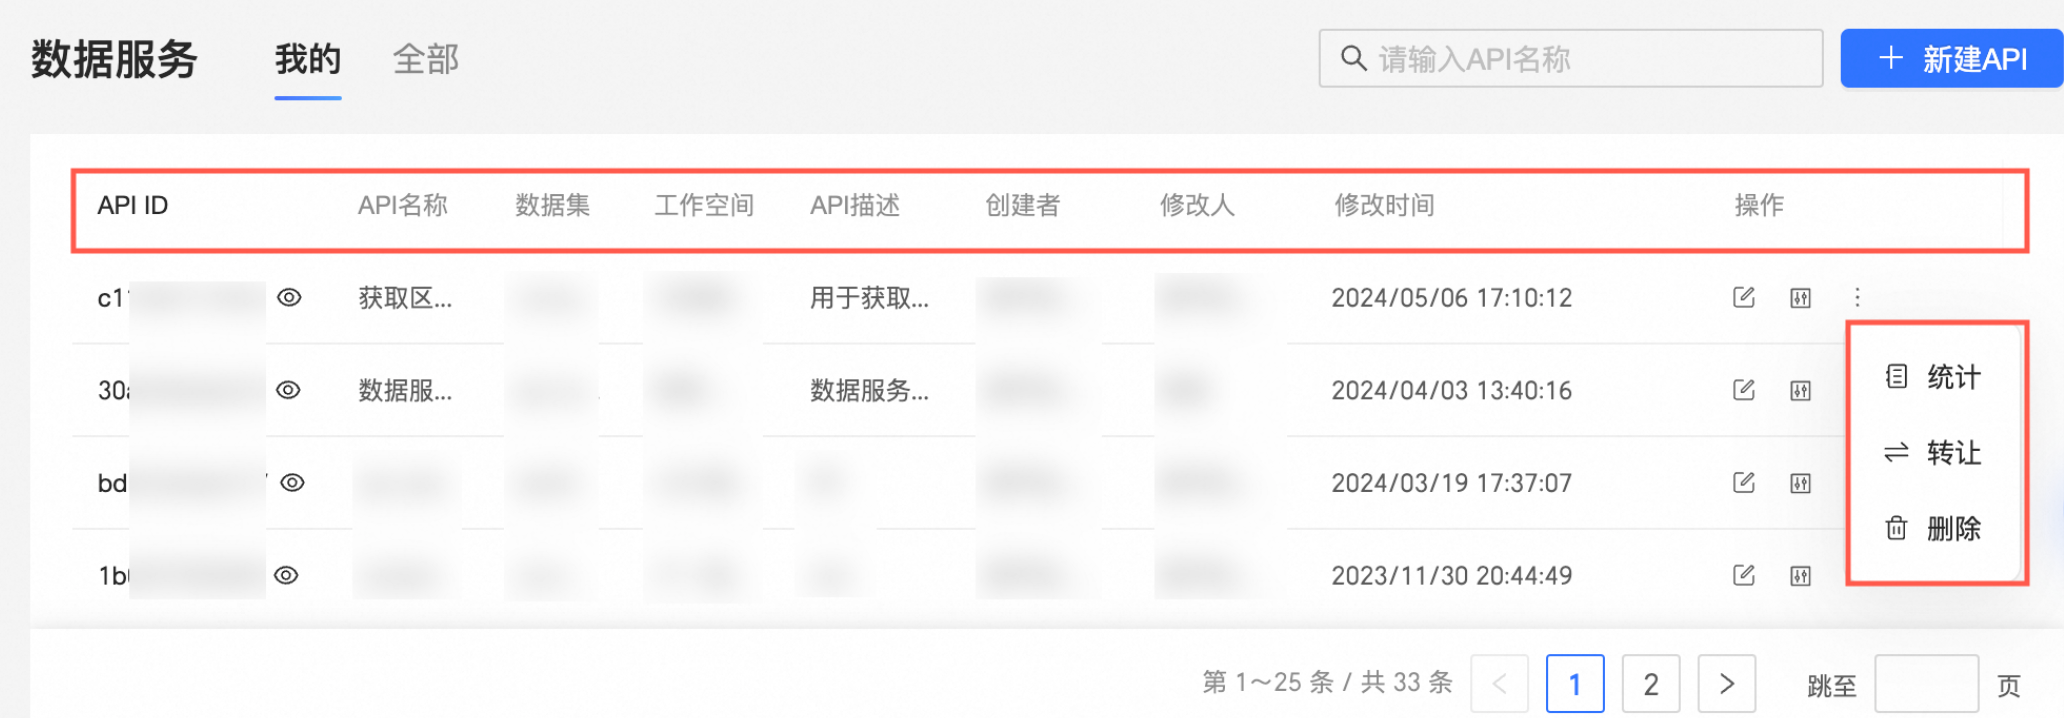The image size is (2064, 718).
Task: Click the API name 获取区...
Action: point(405,298)
